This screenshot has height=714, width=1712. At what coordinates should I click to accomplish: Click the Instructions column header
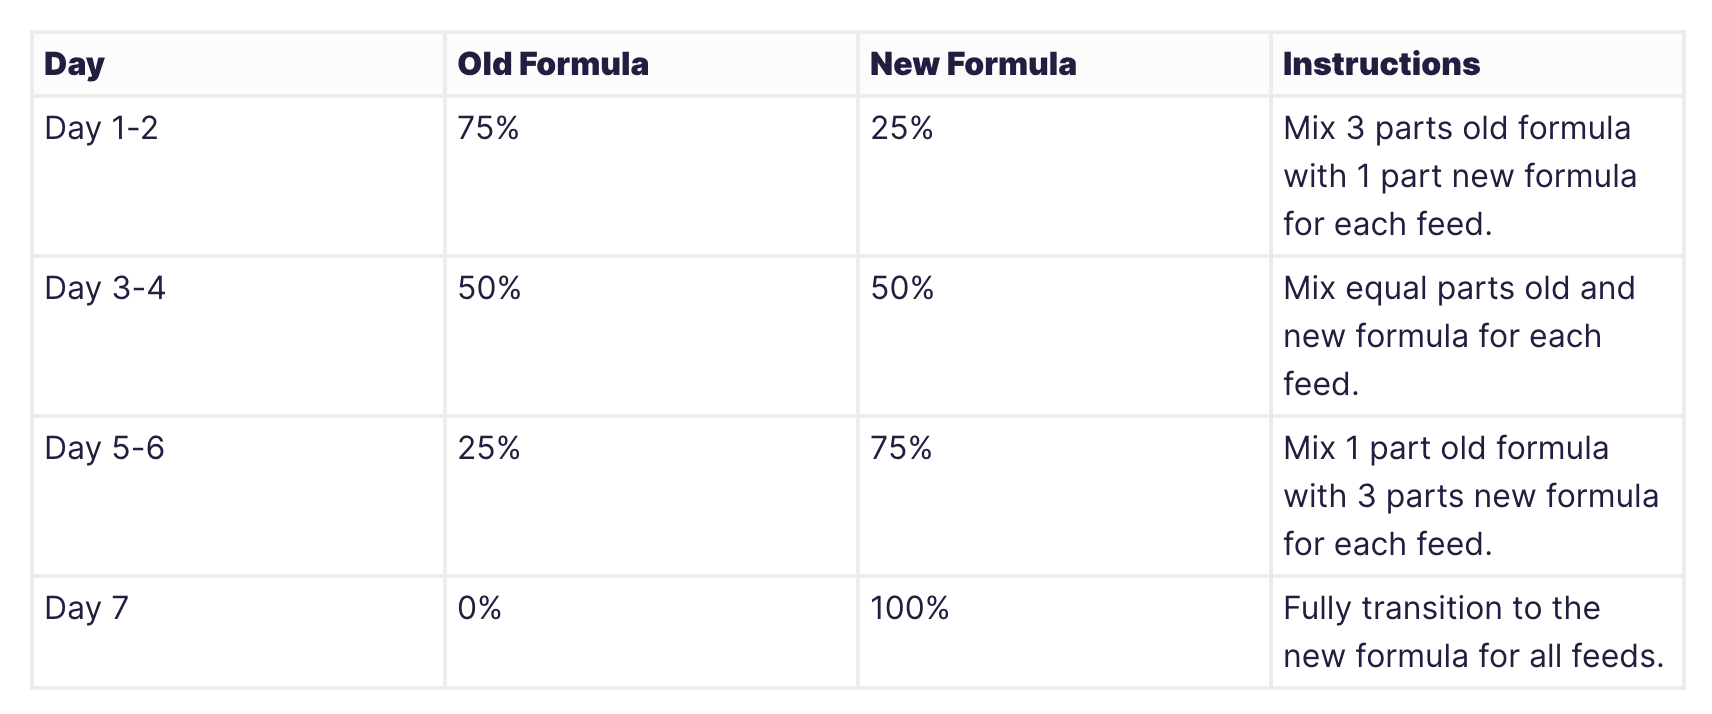click(1381, 64)
